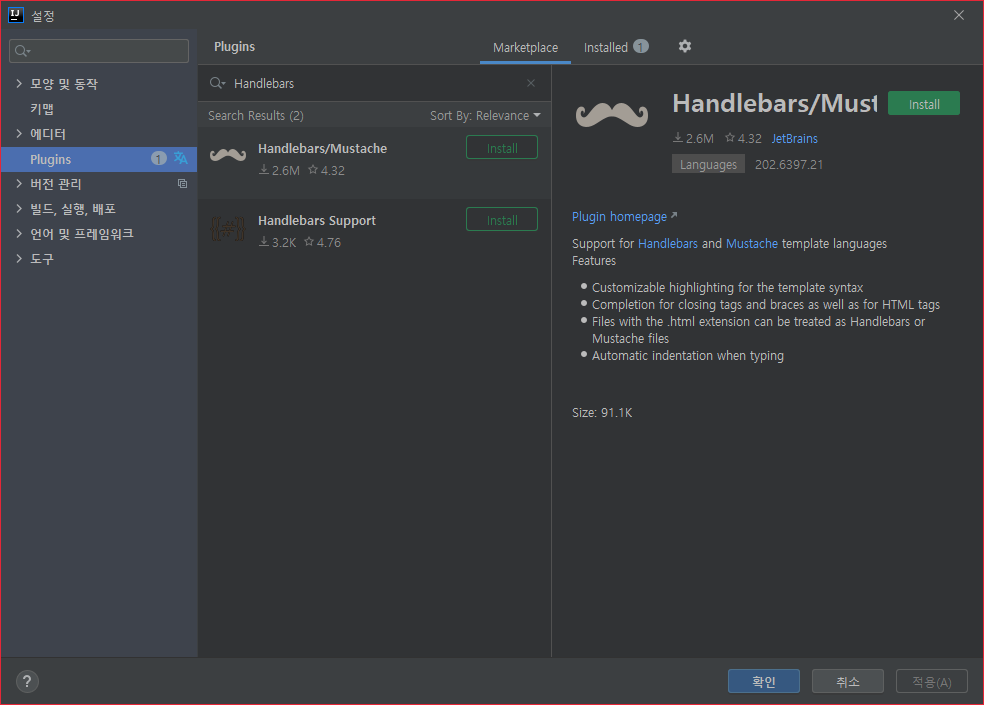This screenshot has width=984, height=705.
Task: Click the Installed tab update badge
Action: coord(641,46)
